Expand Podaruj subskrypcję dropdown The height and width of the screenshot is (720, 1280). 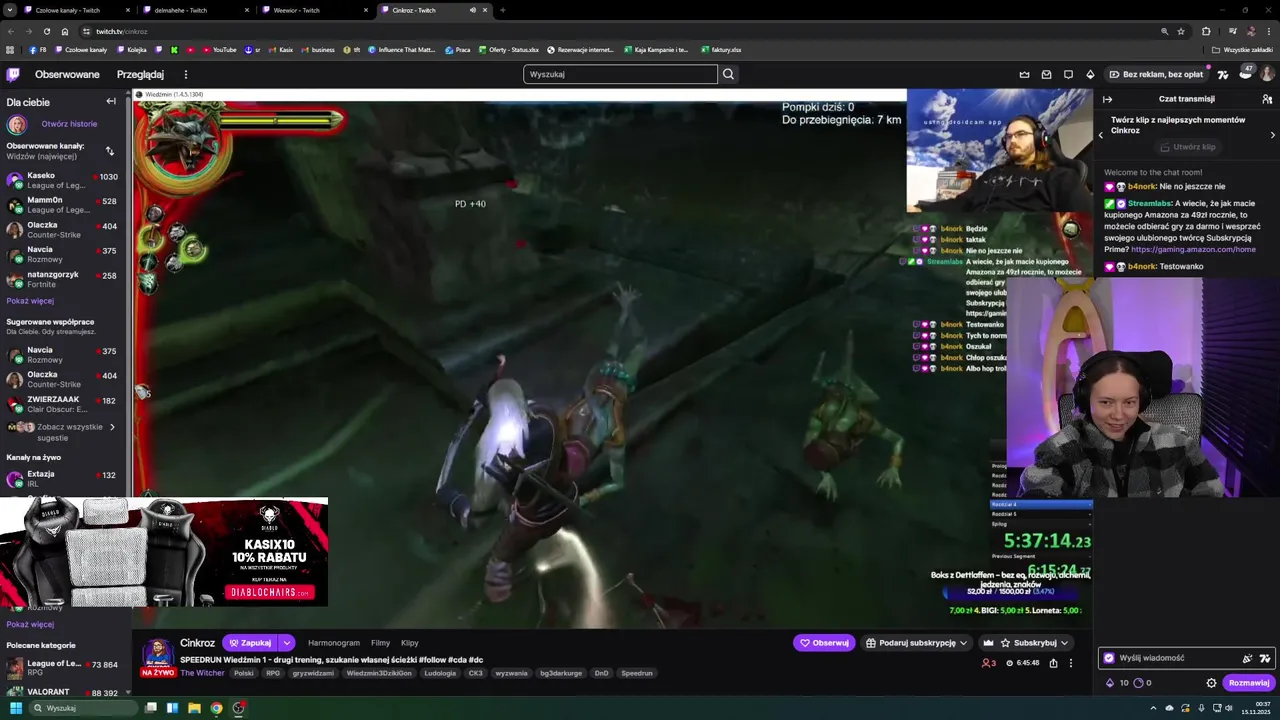pyautogui.click(x=963, y=643)
